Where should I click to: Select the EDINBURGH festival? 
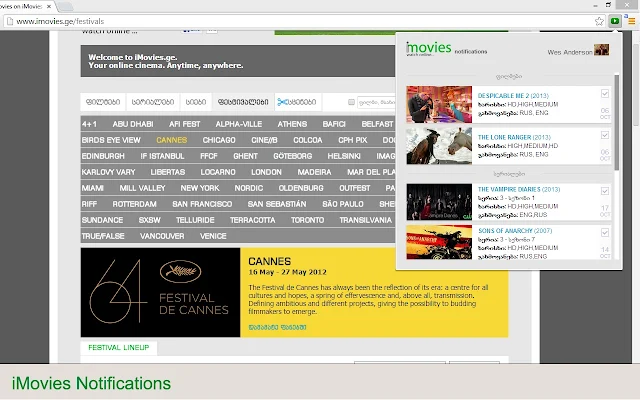pos(103,156)
